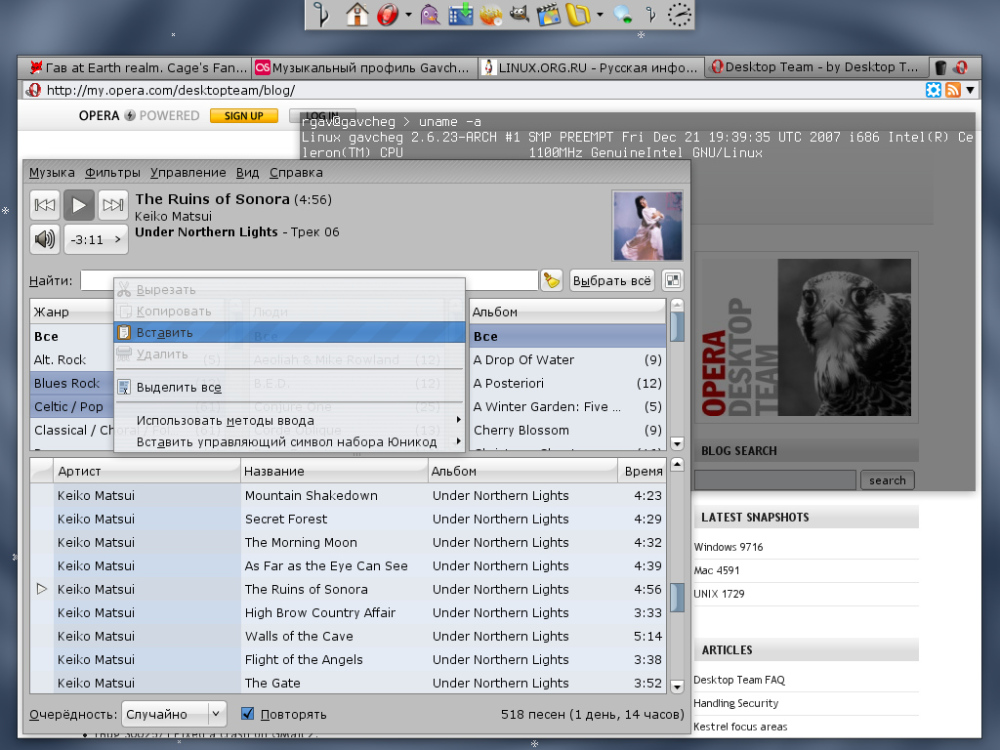
Task: Click the Выбрать всё button
Action: pos(612,280)
